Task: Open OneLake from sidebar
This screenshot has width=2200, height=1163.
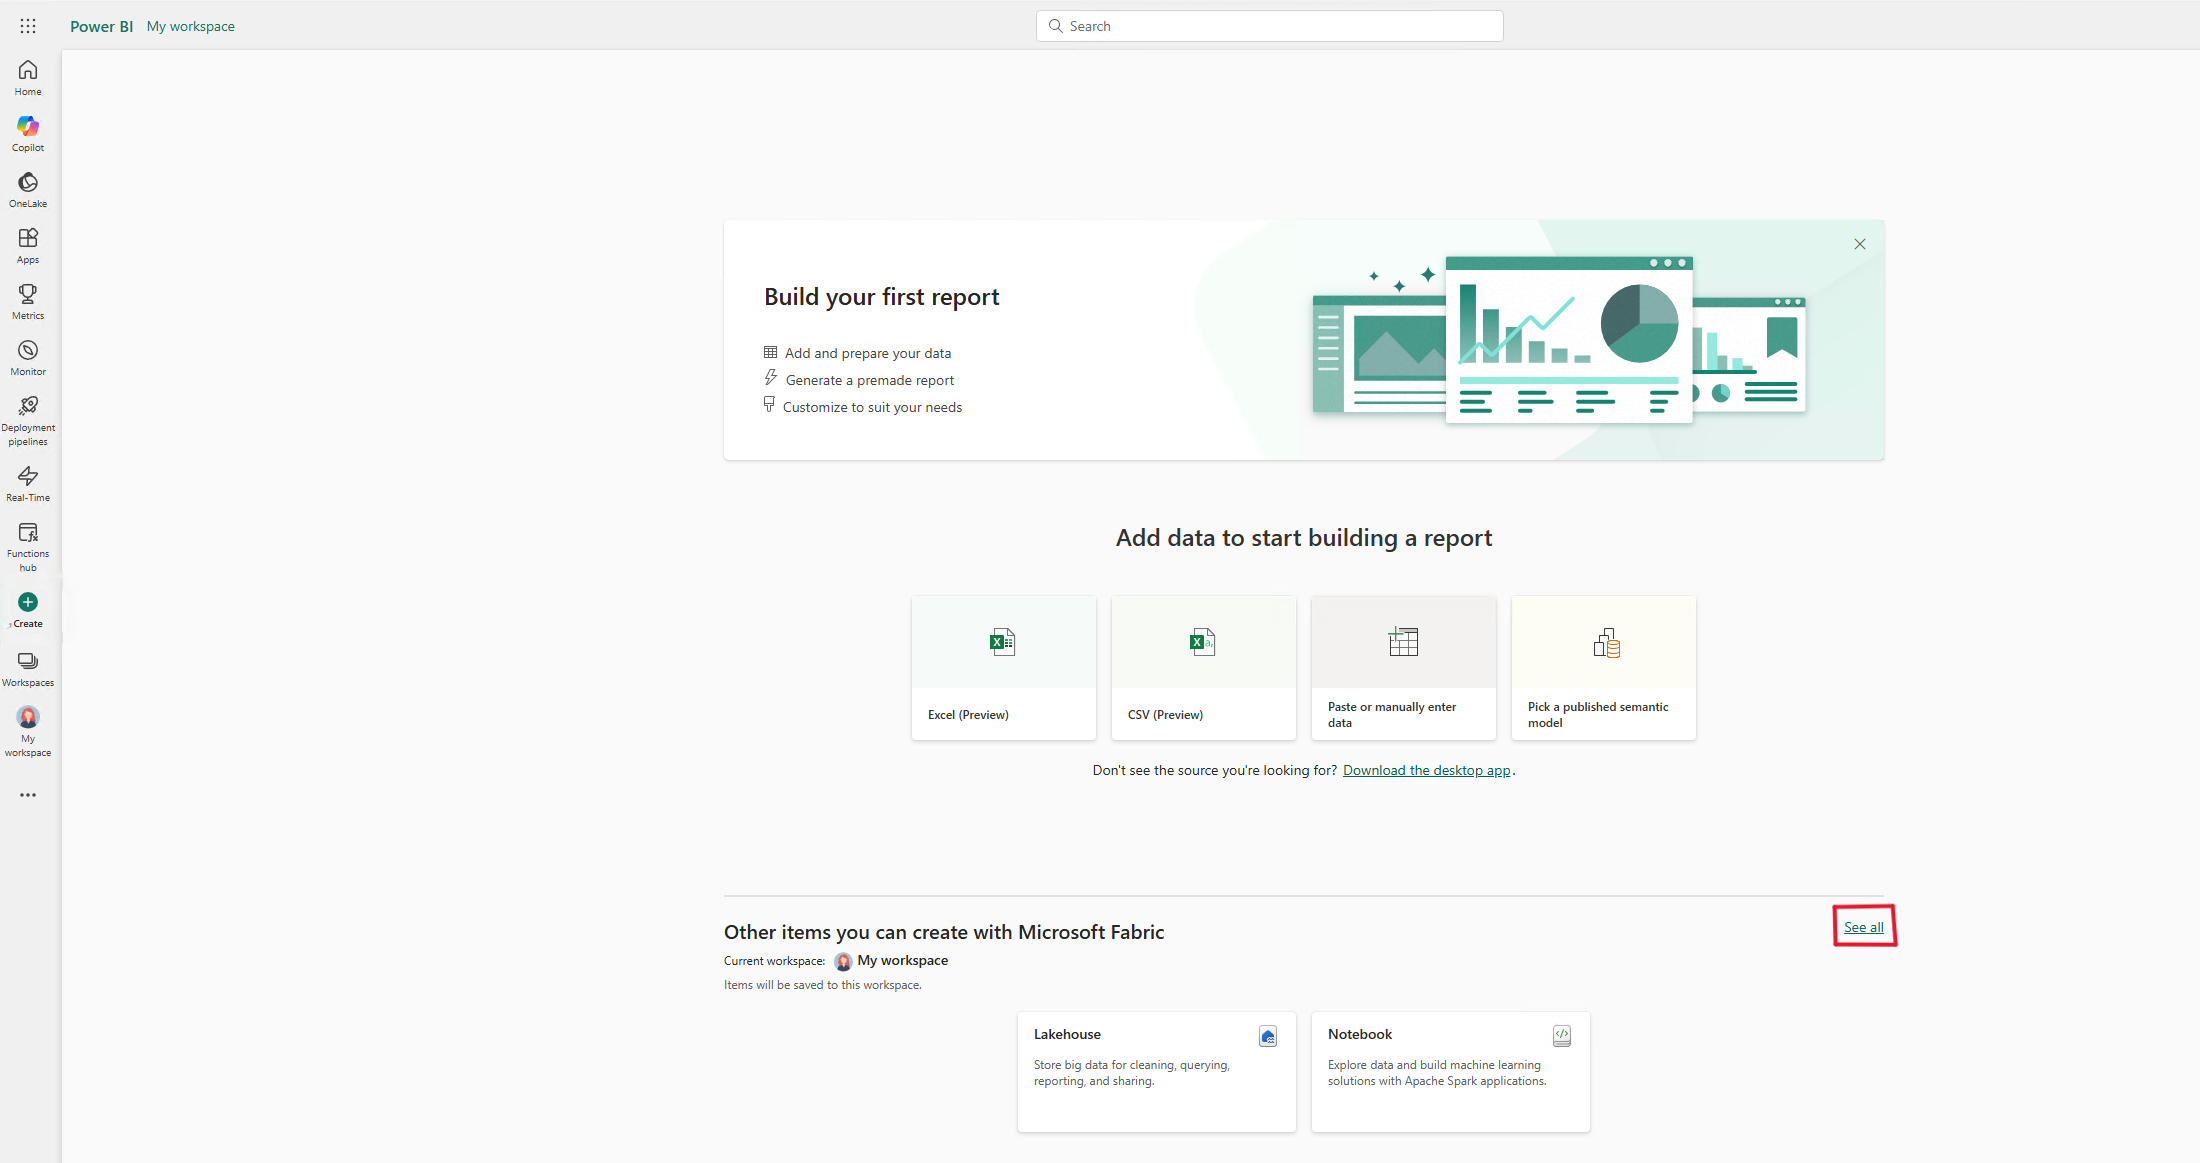Action: pos(28,189)
